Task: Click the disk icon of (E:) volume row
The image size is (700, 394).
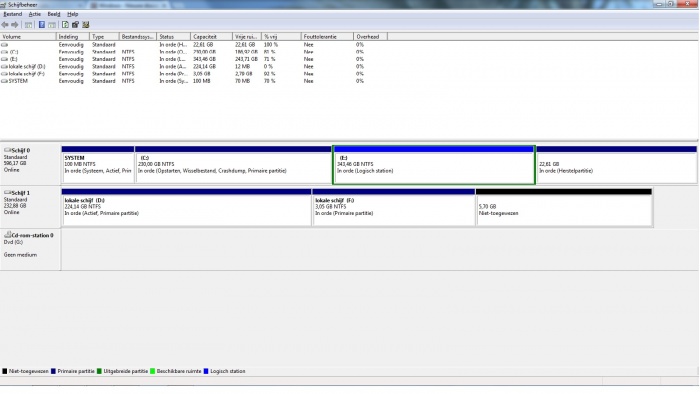Action: point(4,59)
